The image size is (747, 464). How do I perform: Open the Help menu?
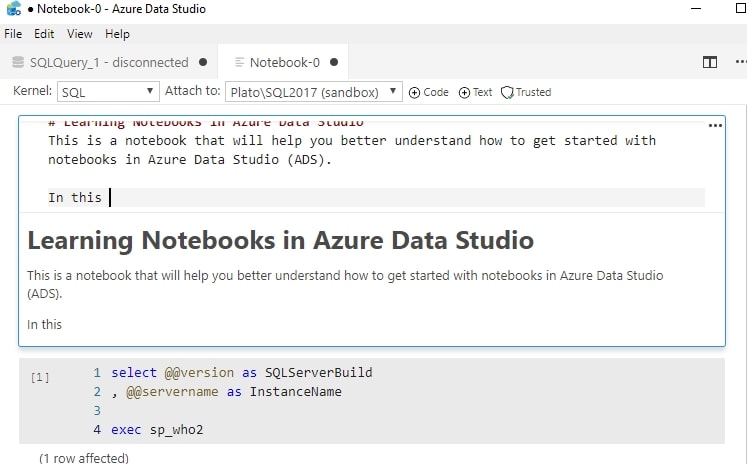coord(117,34)
